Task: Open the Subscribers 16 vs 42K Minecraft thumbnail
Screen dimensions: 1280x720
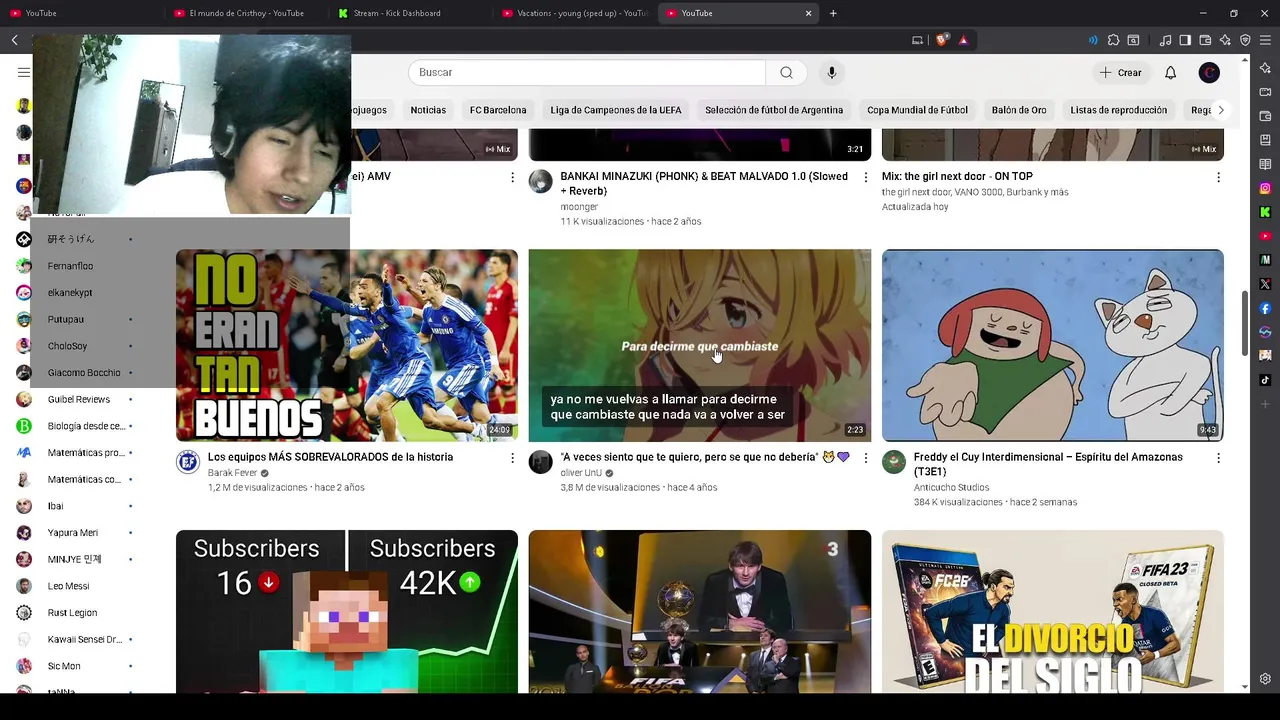Action: pyautogui.click(x=347, y=611)
